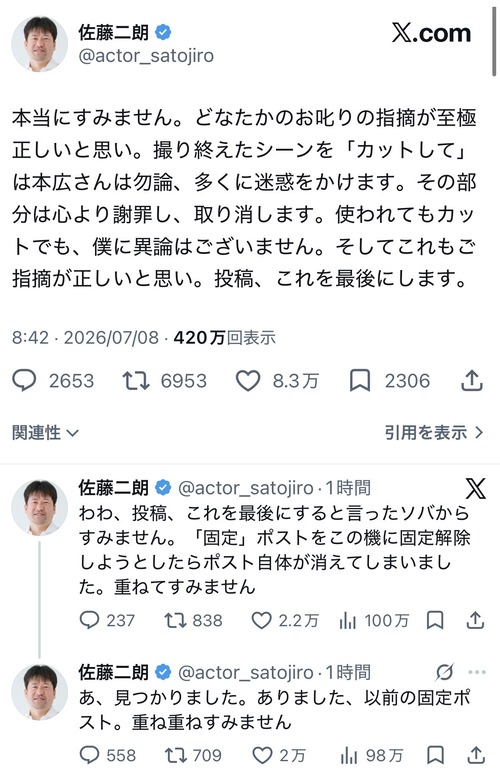Image resolution: width=500 pixels, height=779 pixels.
Task: Open the Grok icon on last reply
Action: tap(444, 672)
